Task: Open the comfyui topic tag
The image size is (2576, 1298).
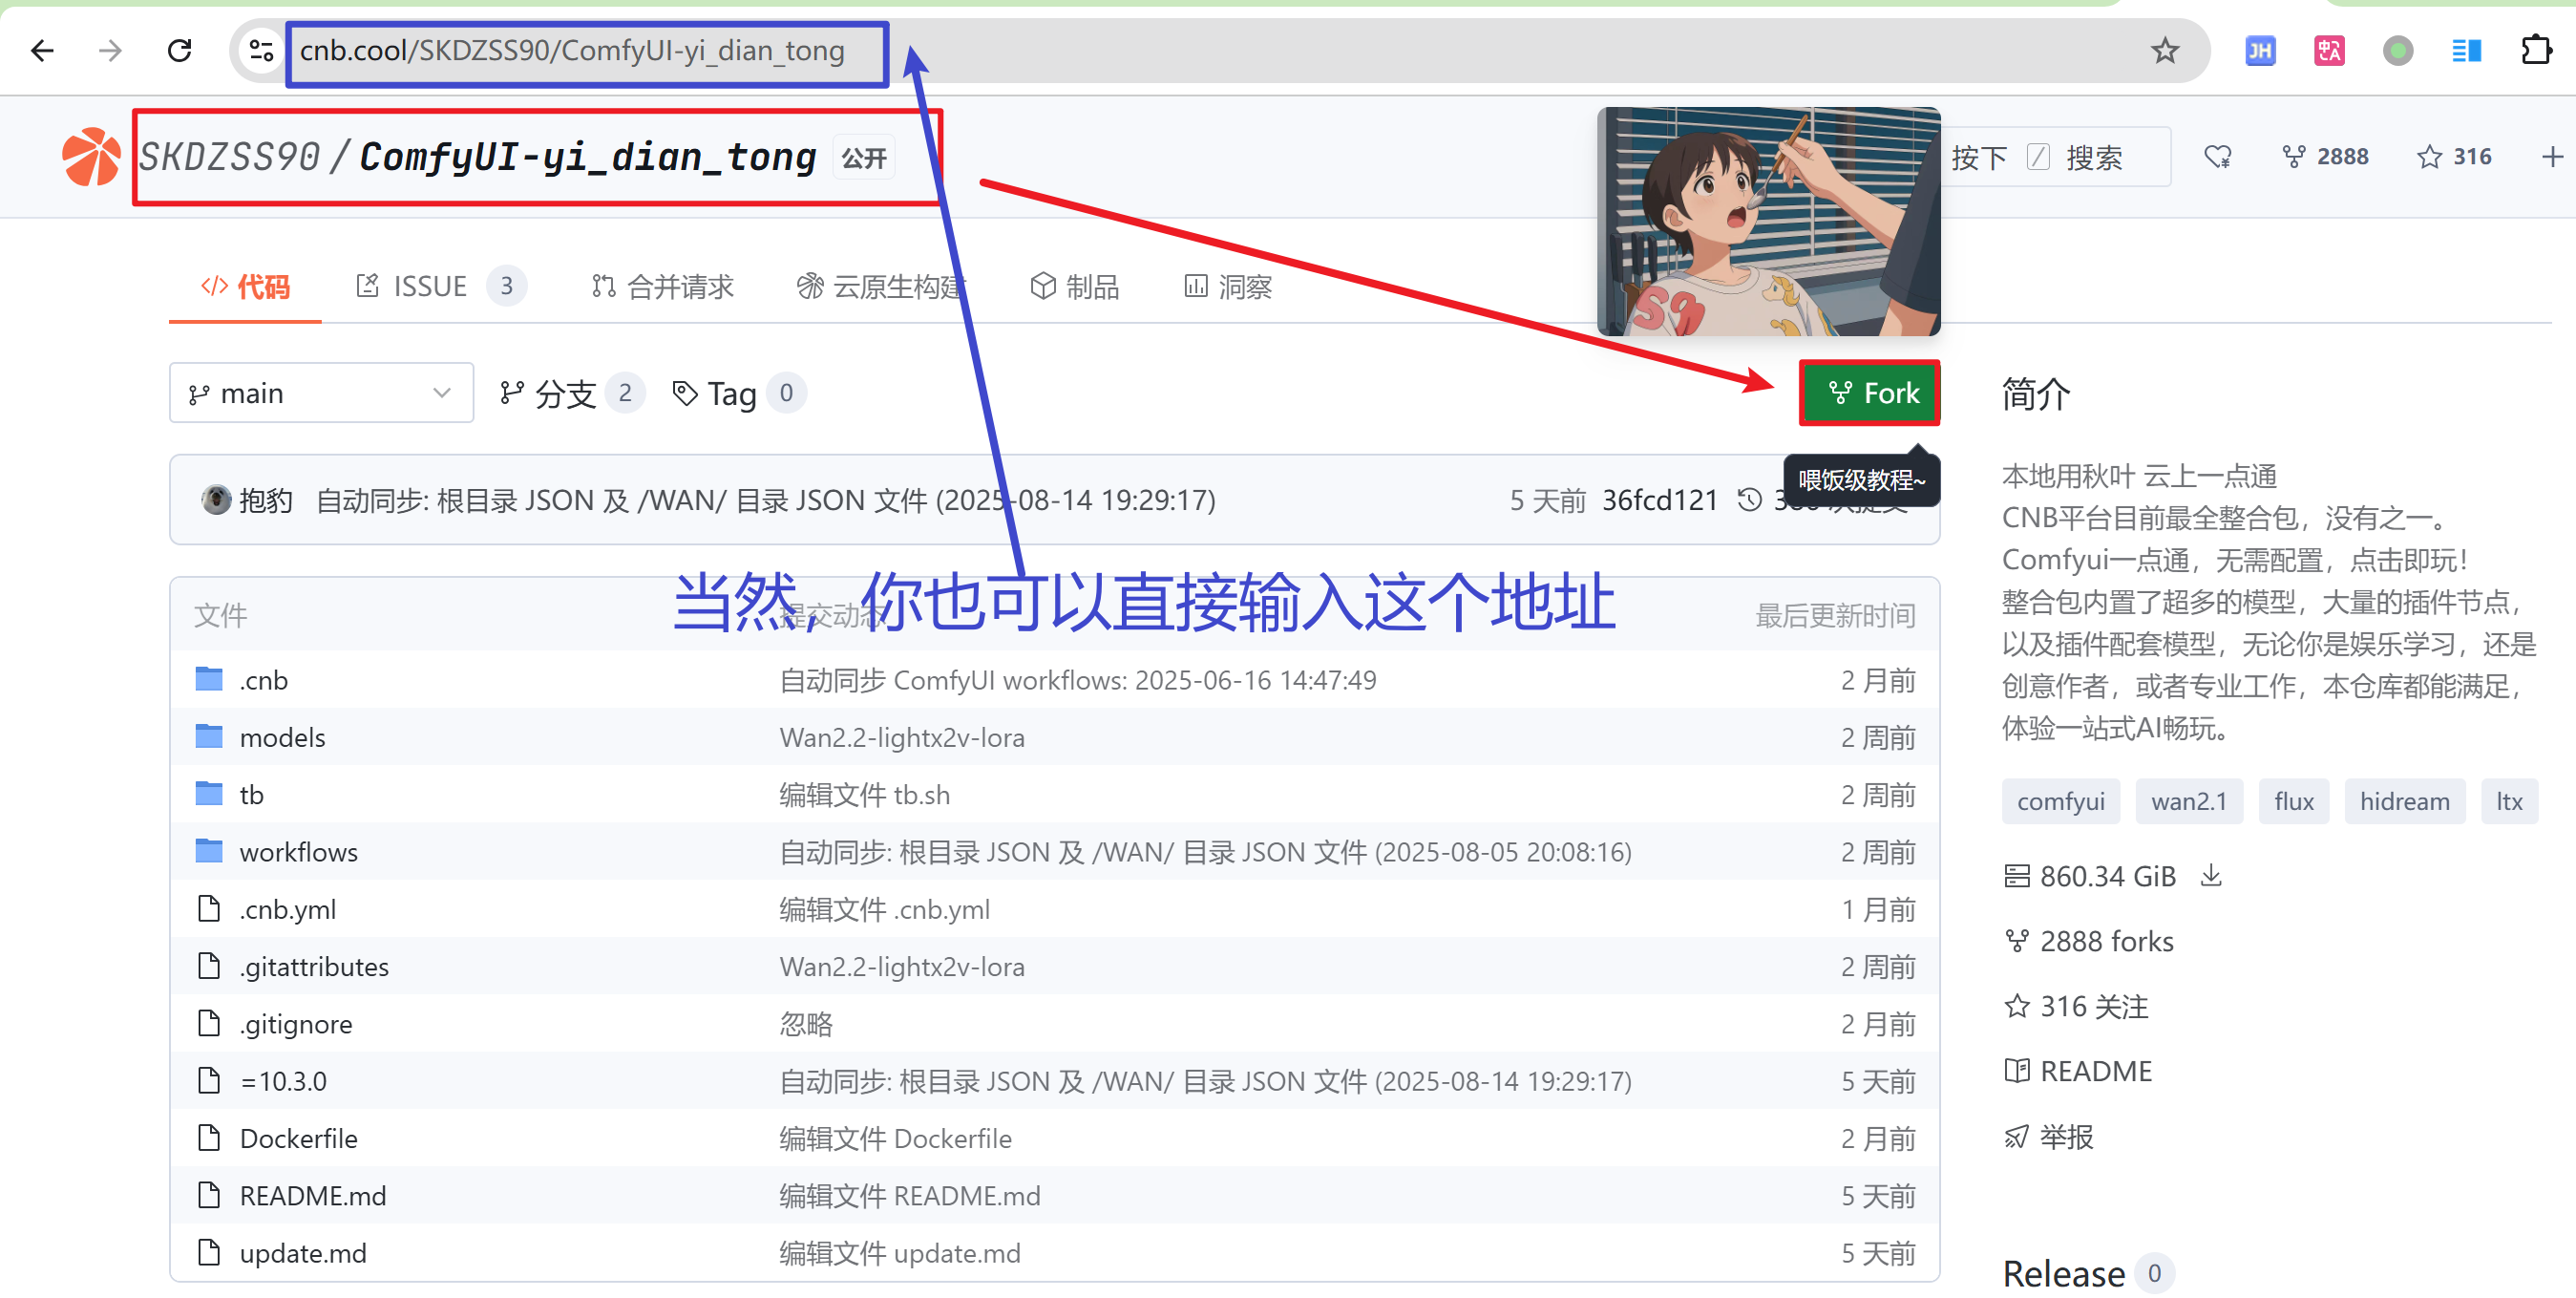Action: pyautogui.click(x=2060, y=800)
